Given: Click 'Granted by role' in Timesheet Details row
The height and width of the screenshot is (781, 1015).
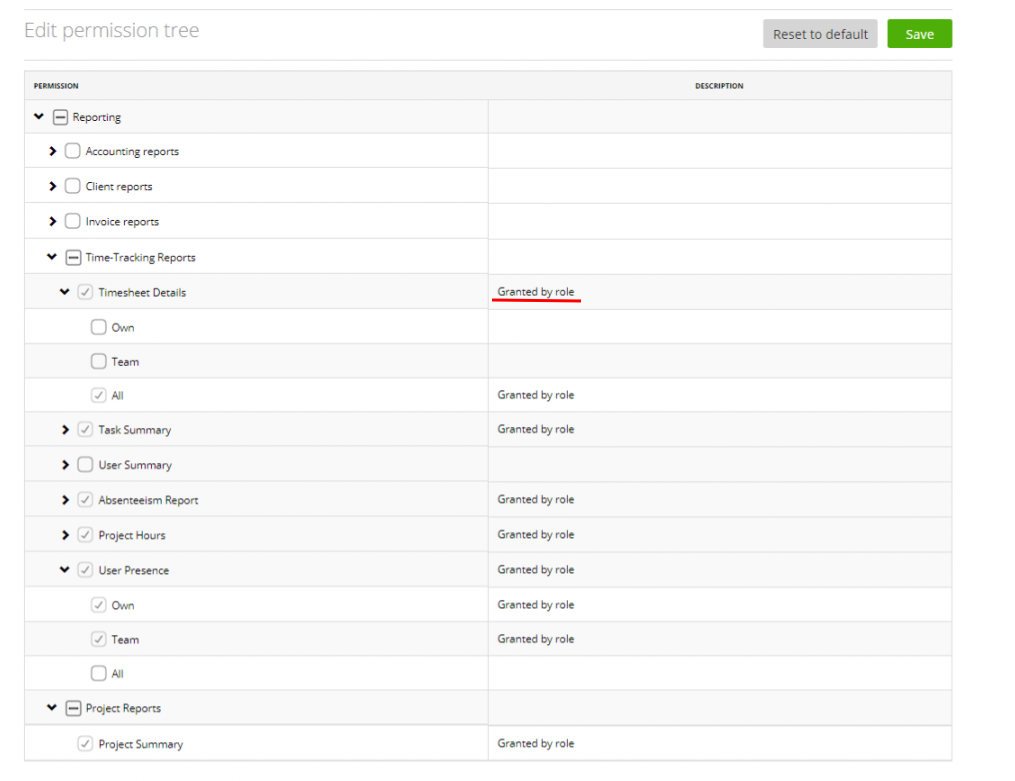Looking at the screenshot, I should (536, 292).
